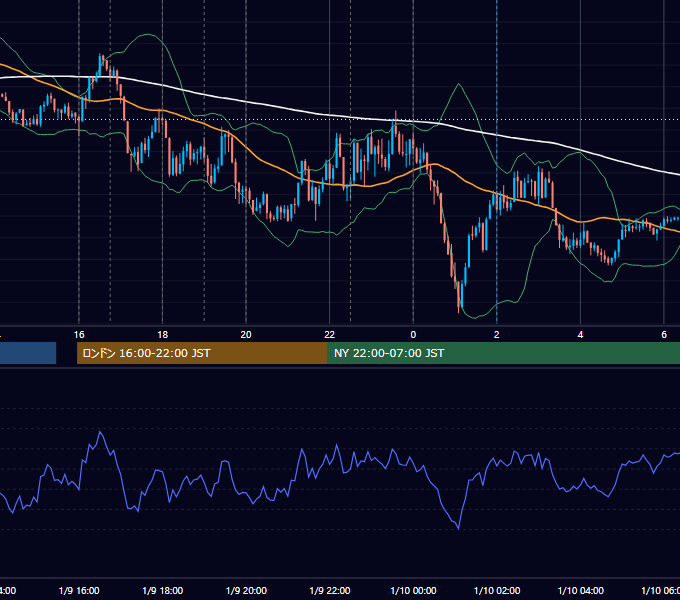Click the 1/10 02:00 date label
This screenshot has height=600, width=680.
[x=497, y=591]
